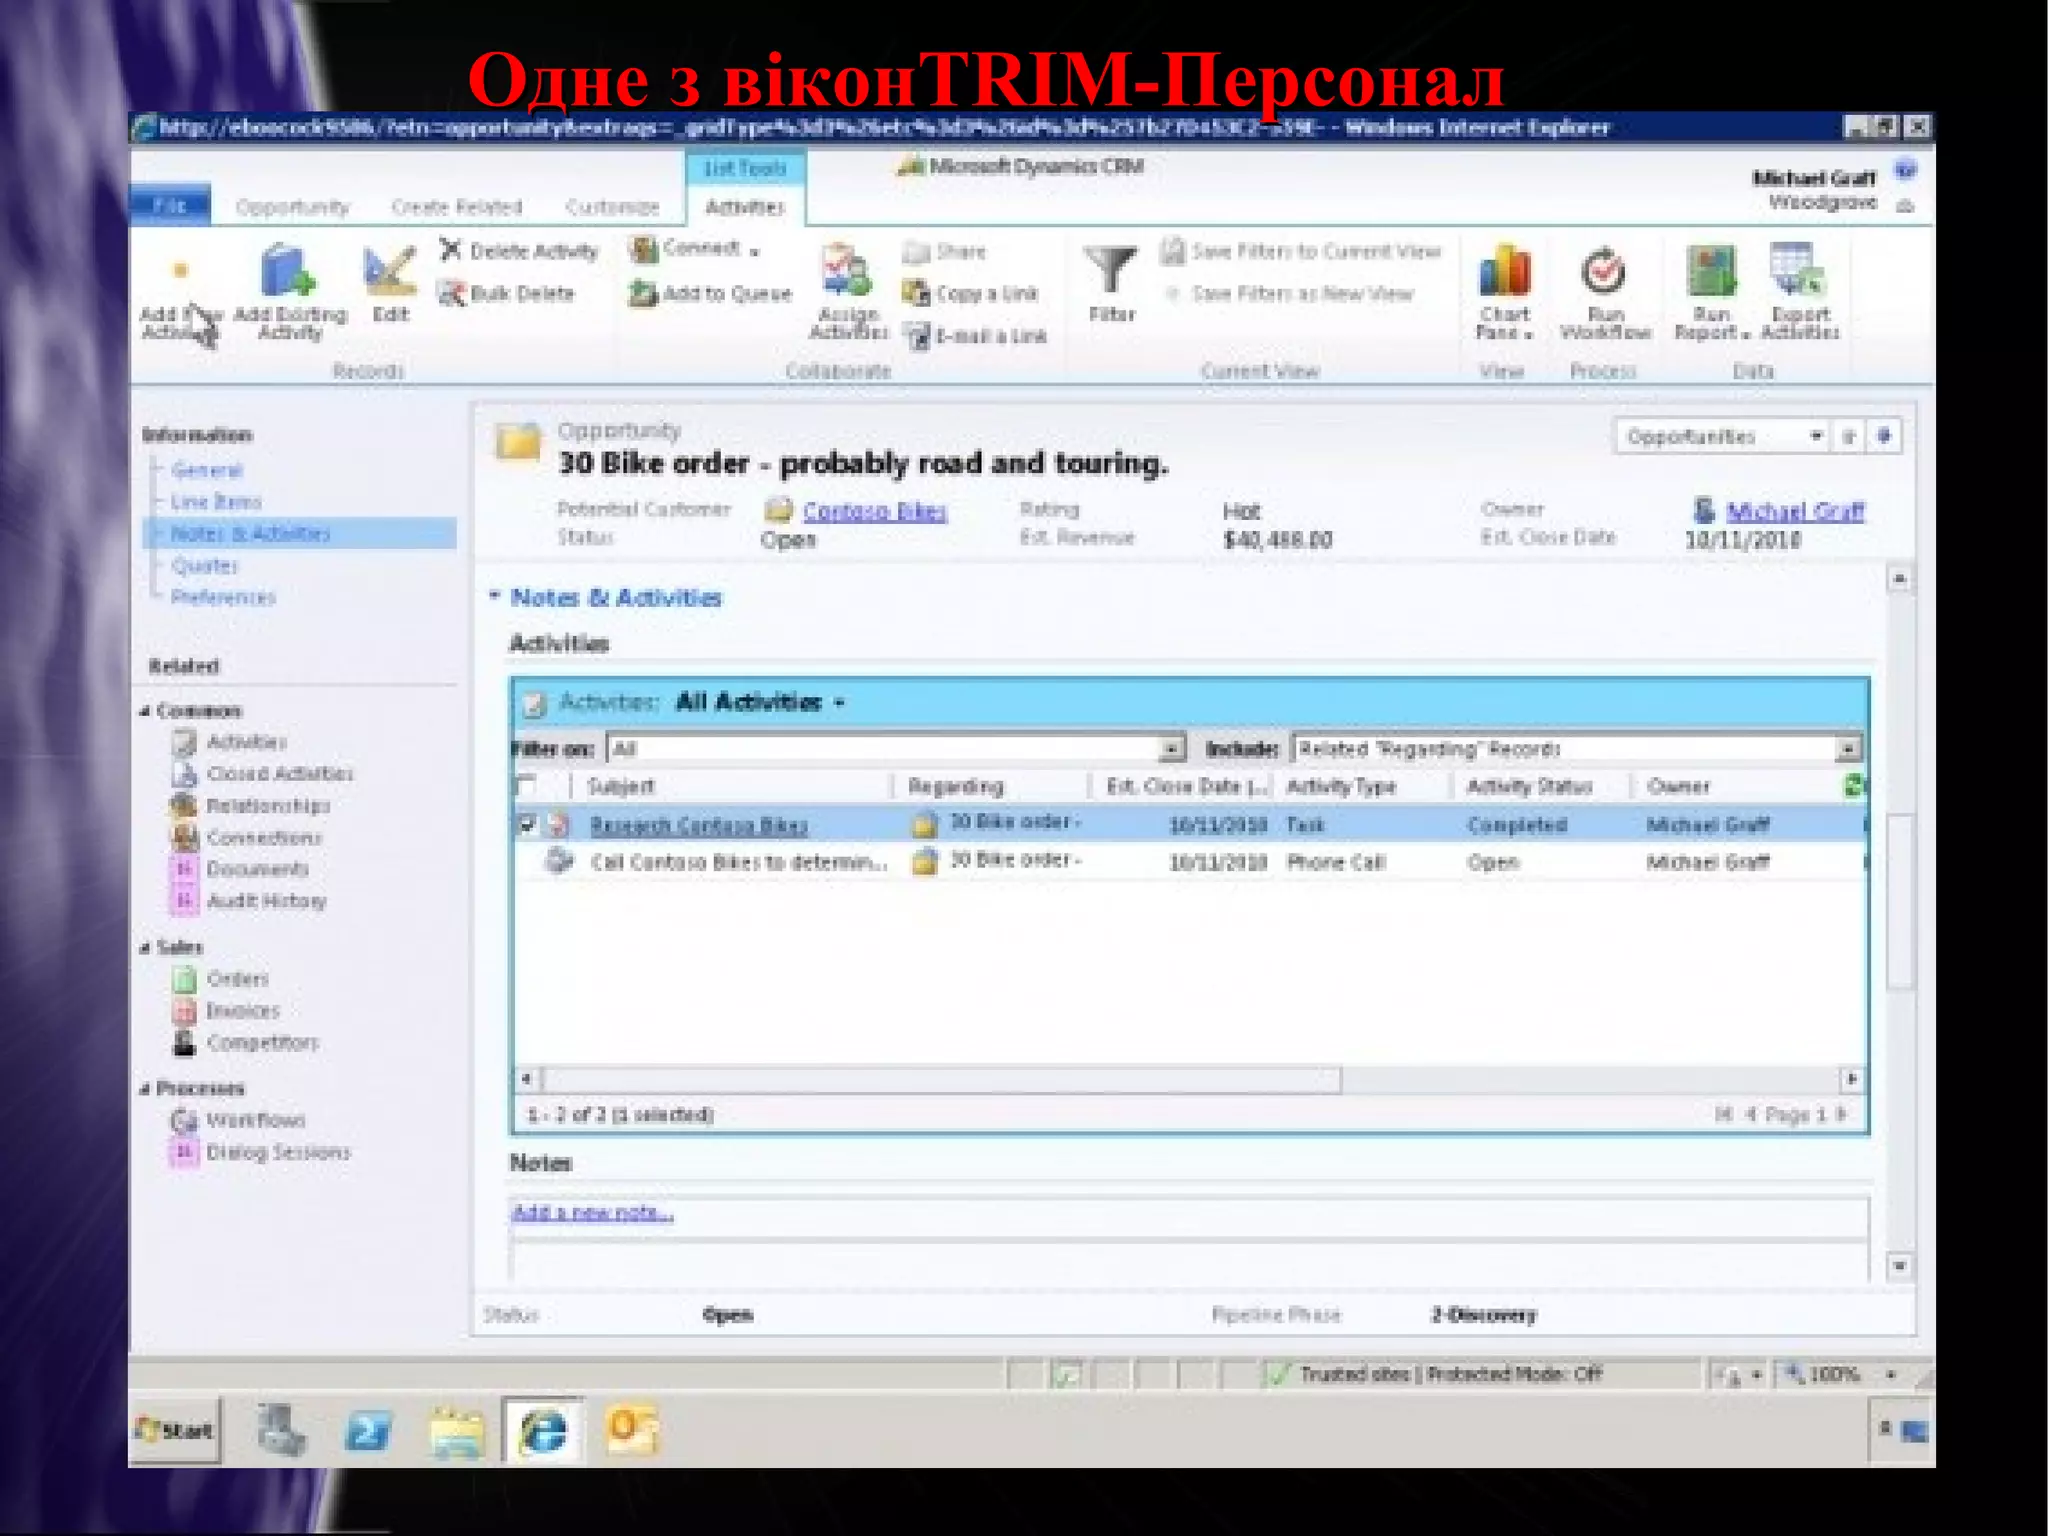
Task: Open Documents in sidebar
Action: (x=241, y=869)
